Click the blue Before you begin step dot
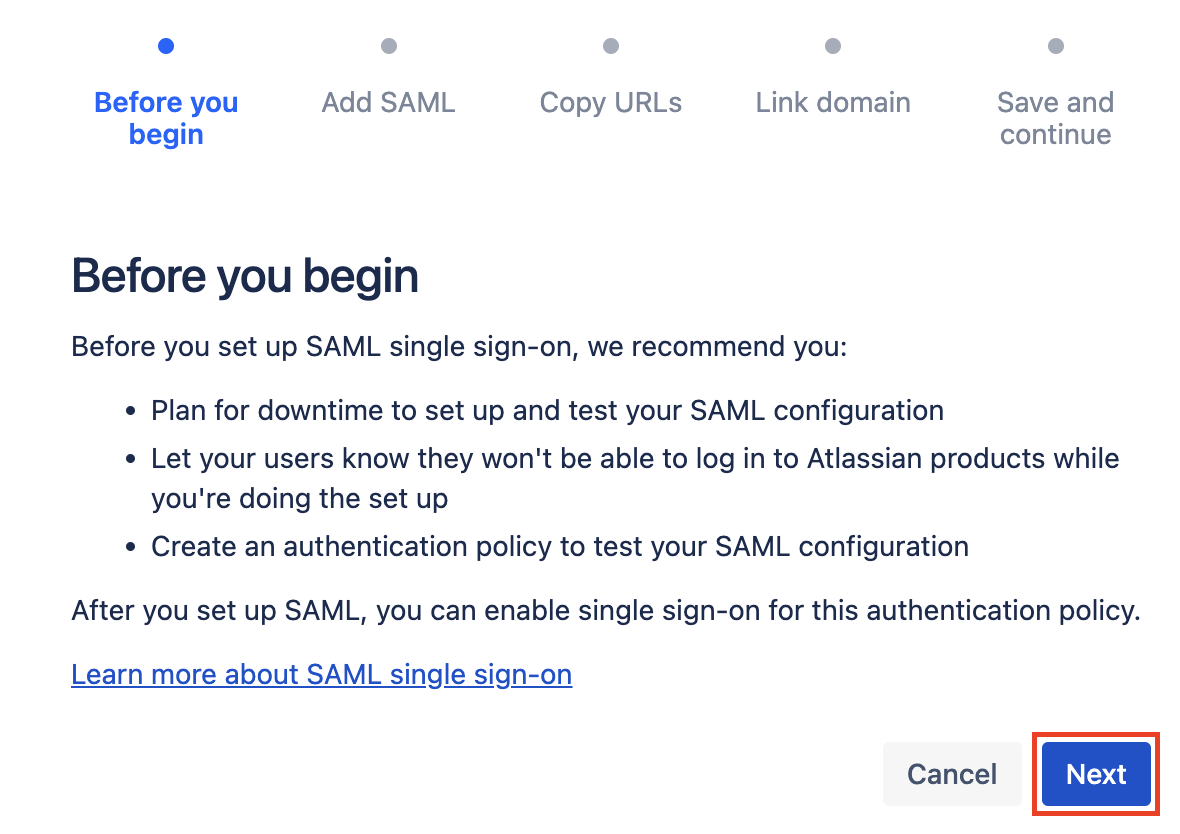 [x=166, y=46]
